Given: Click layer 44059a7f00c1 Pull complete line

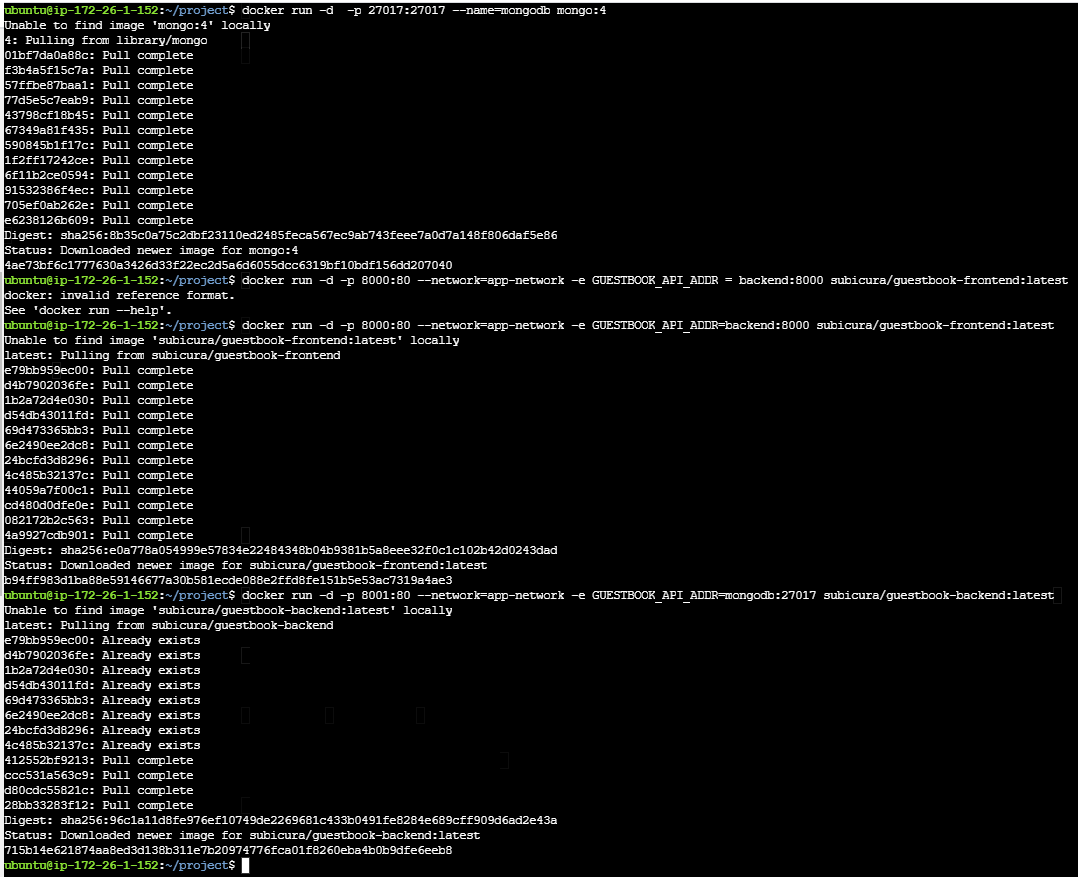Looking at the screenshot, I should click(99, 491).
